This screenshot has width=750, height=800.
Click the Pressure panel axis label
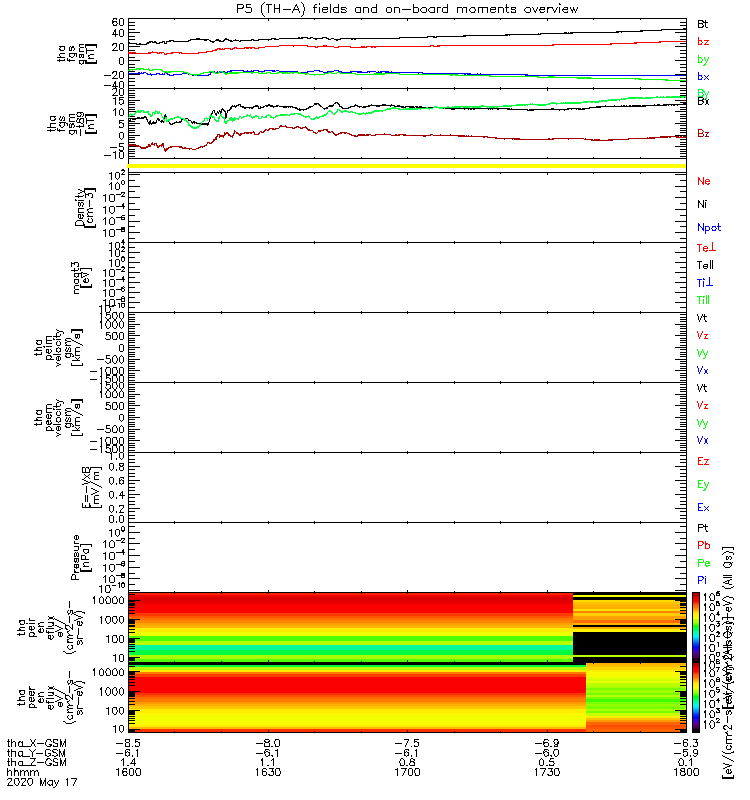pos(80,557)
